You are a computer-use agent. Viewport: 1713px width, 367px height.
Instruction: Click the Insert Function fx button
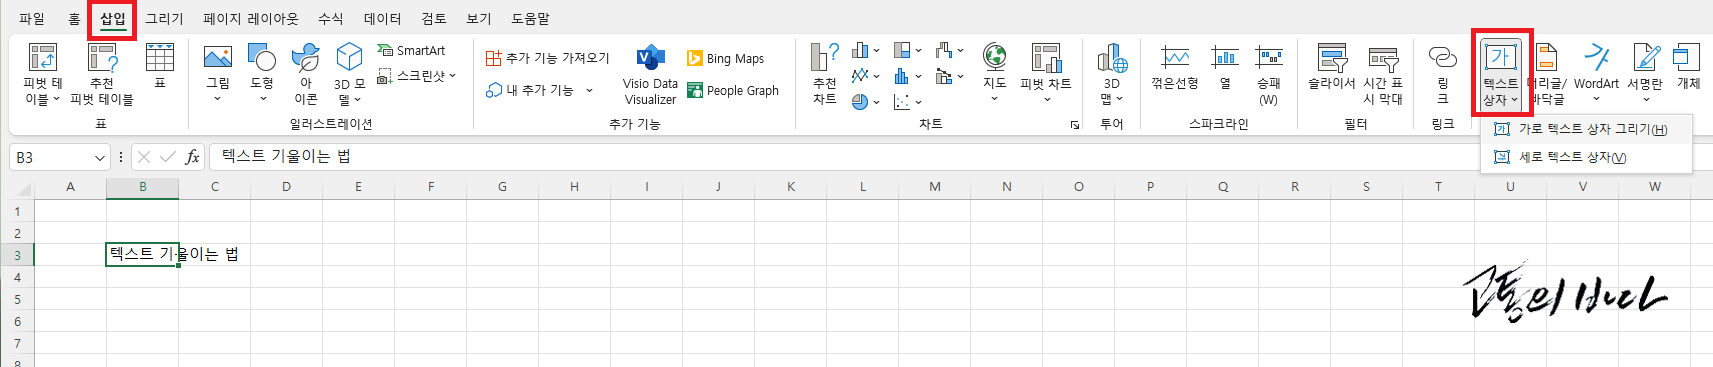click(192, 157)
